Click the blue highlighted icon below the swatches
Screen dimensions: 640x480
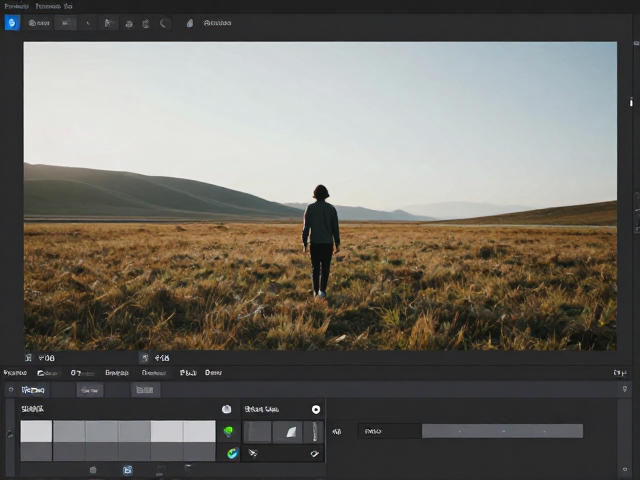pyautogui.click(x=127, y=470)
